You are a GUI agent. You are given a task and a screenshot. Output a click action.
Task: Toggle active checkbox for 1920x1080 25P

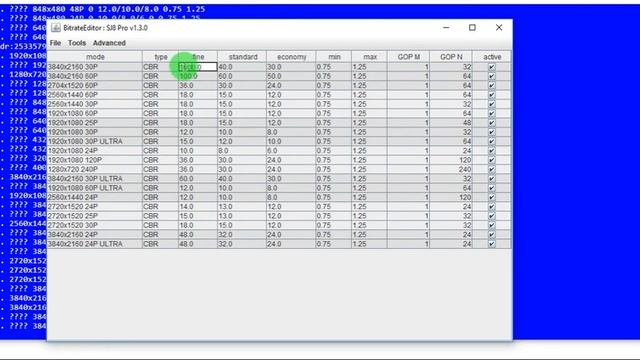pyautogui.click(x=491, y=122)
